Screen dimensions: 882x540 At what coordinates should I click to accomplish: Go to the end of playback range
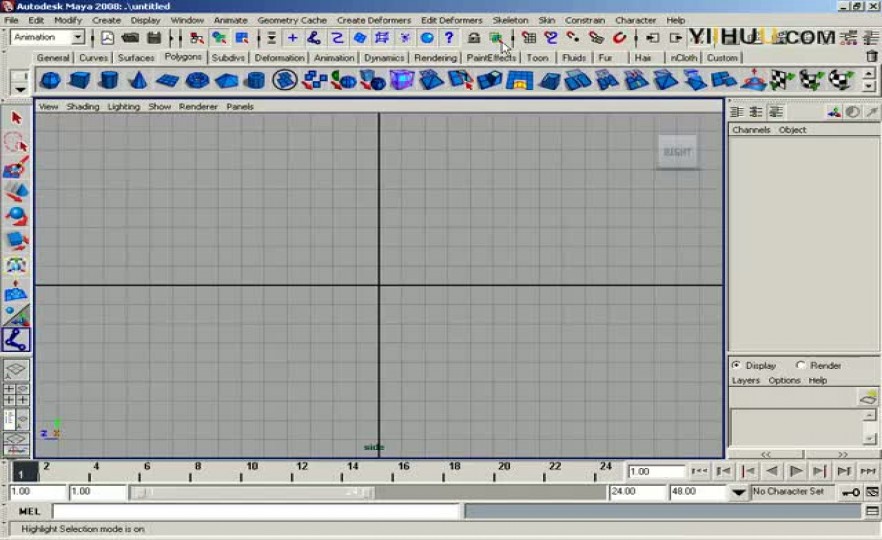868,471
